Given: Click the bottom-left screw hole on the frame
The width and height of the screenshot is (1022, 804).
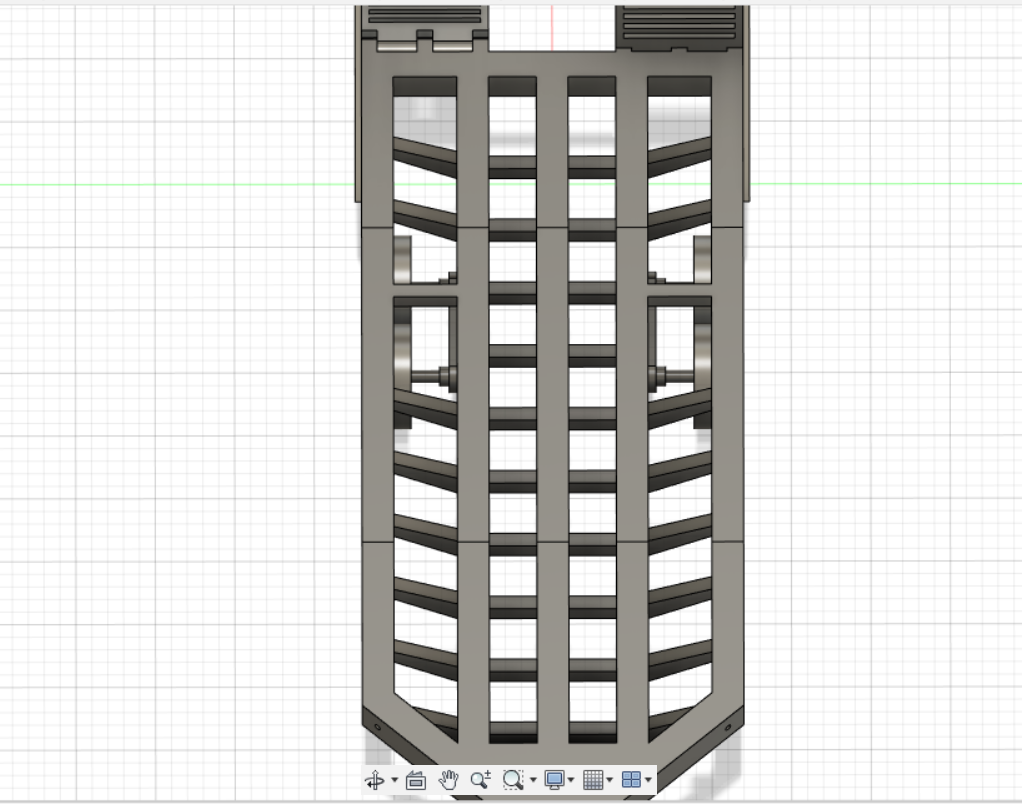Looking at the screenshot, I should (377, 727).
